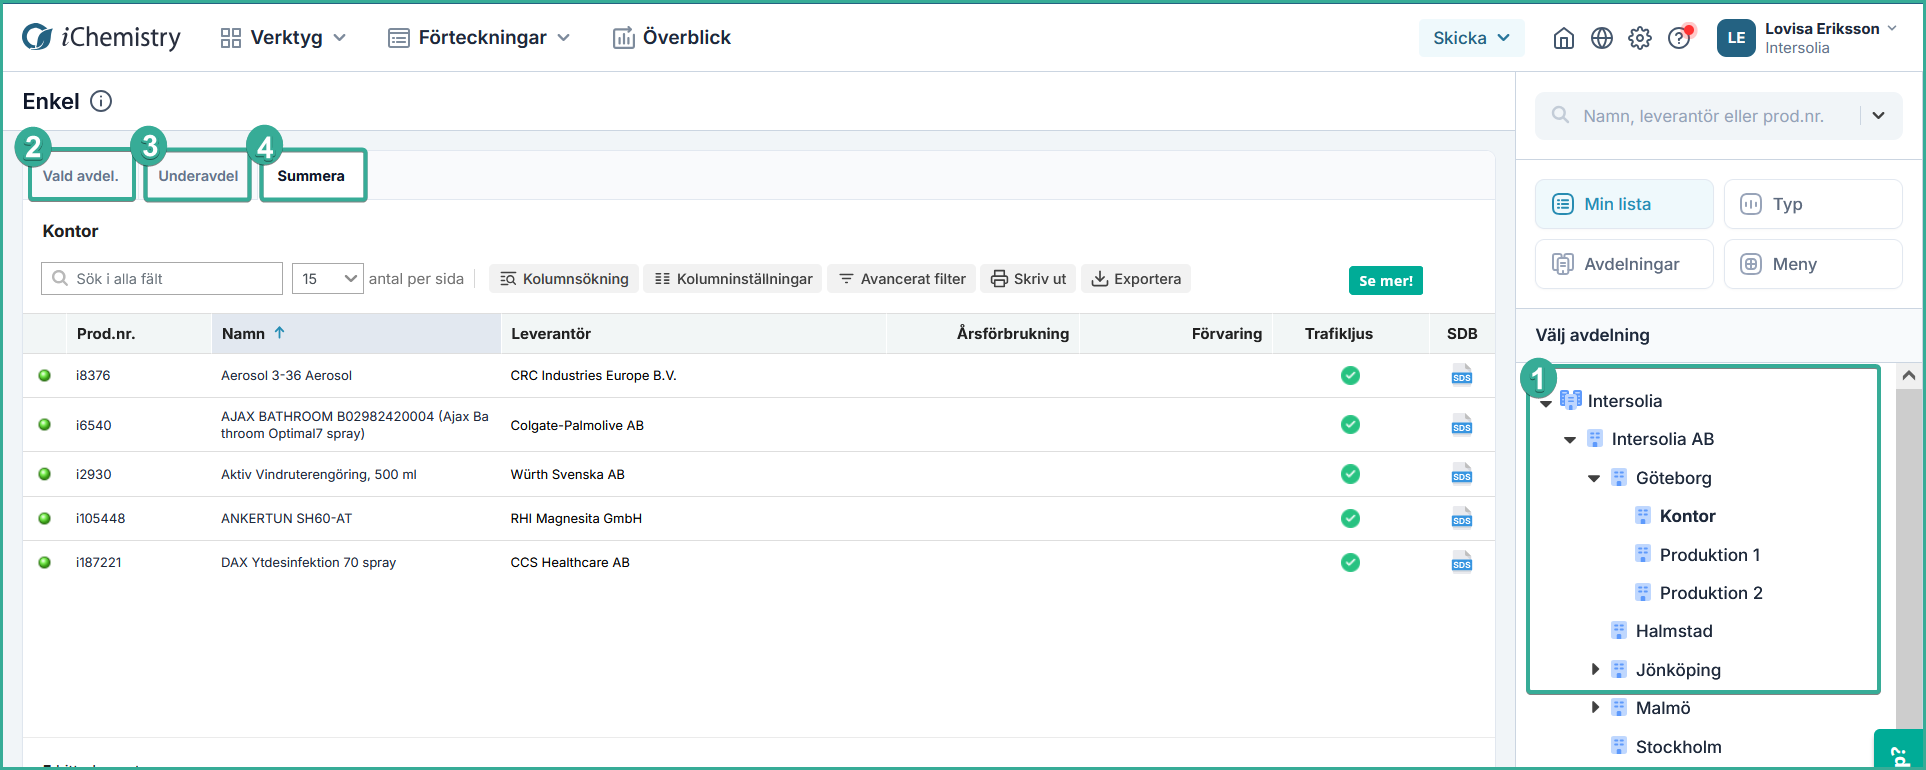Click Skriv ut button
This screenshot has width=1926, height=770.
[1028, 279]
